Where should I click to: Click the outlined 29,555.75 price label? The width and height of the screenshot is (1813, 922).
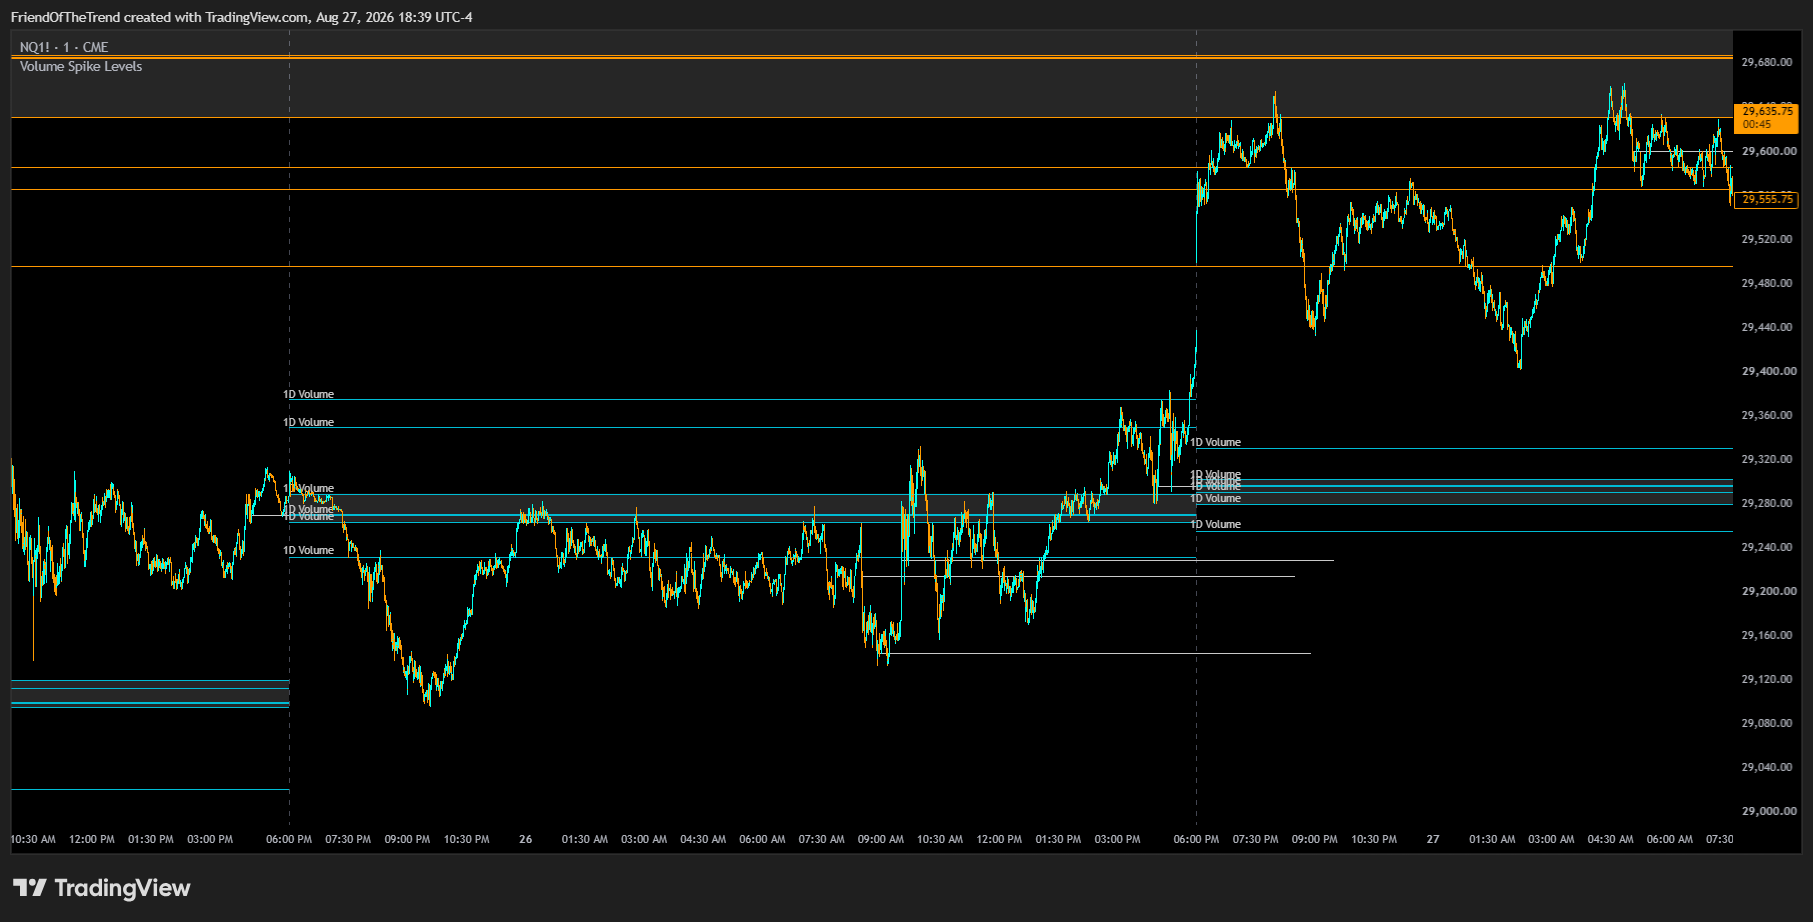(1766, 199)
